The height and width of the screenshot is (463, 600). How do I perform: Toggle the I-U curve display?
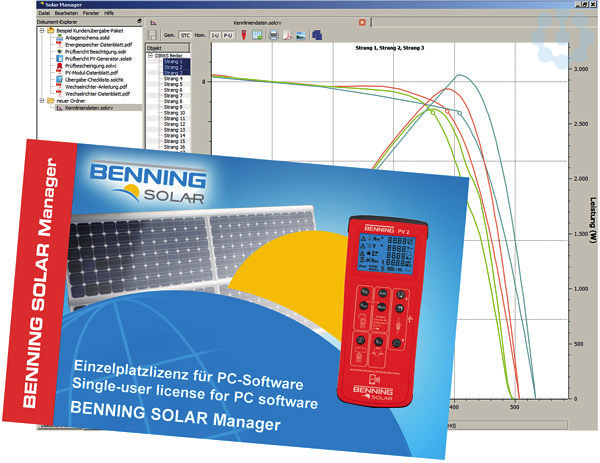coord(212,34)
